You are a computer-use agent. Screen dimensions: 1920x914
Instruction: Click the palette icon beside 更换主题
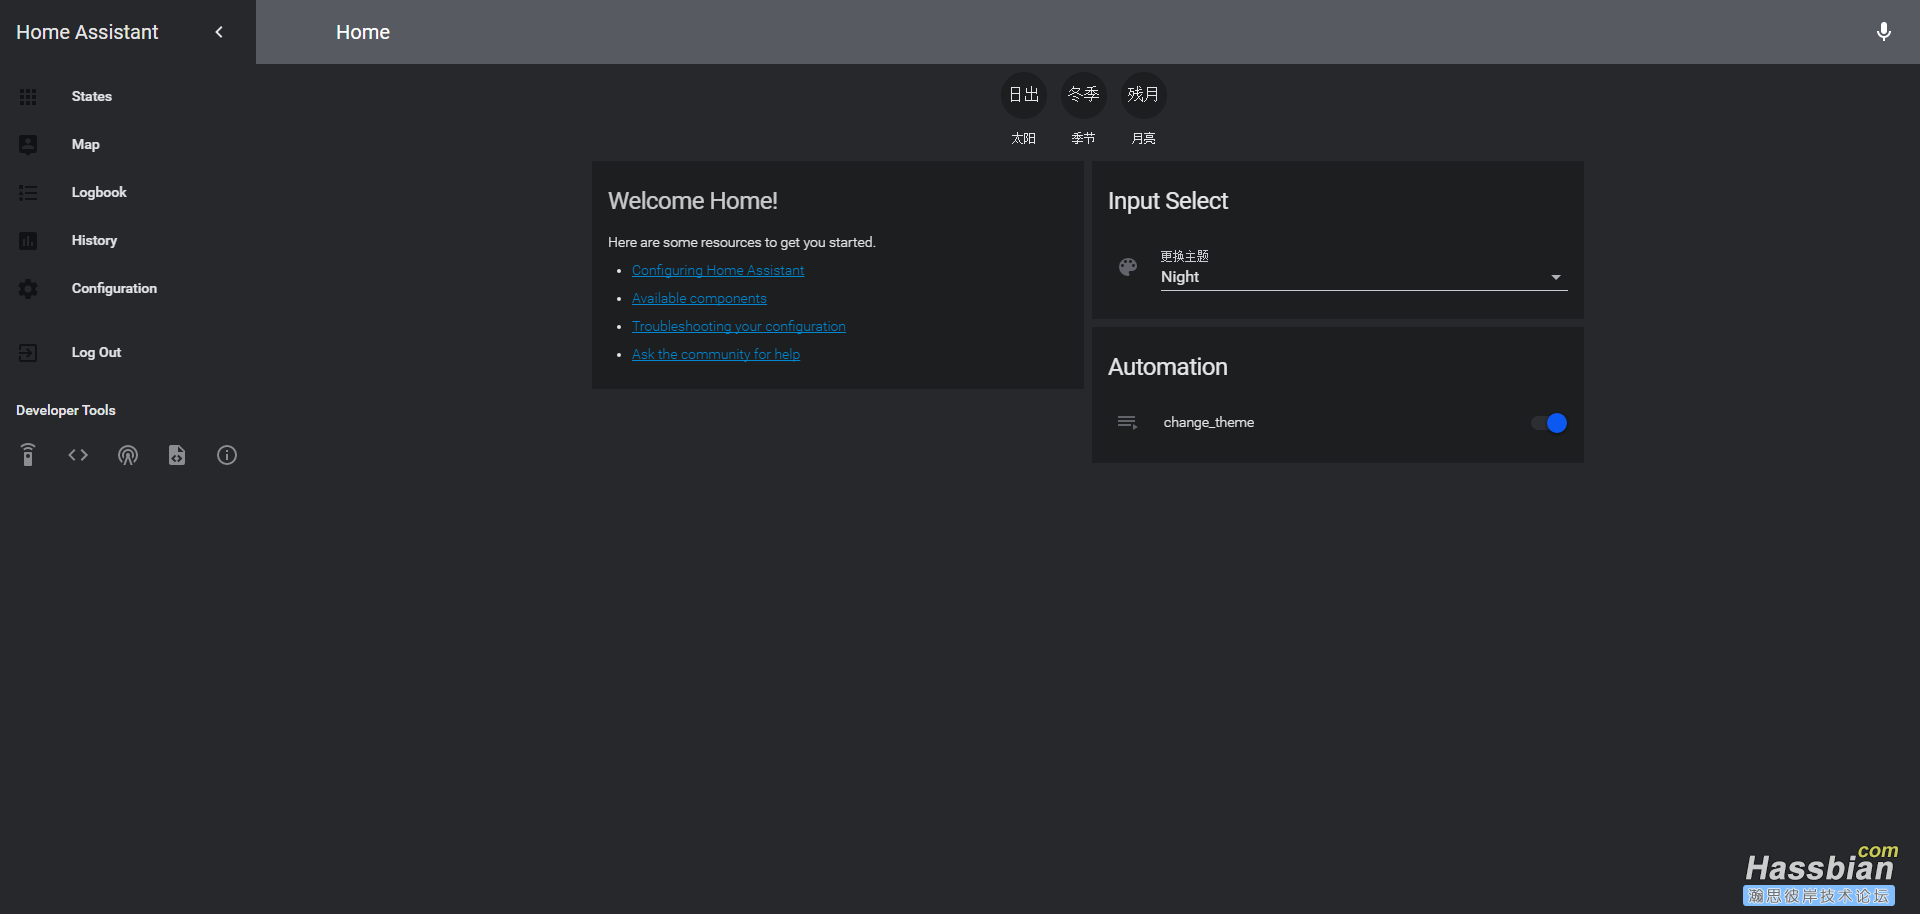coord(1128,267)
